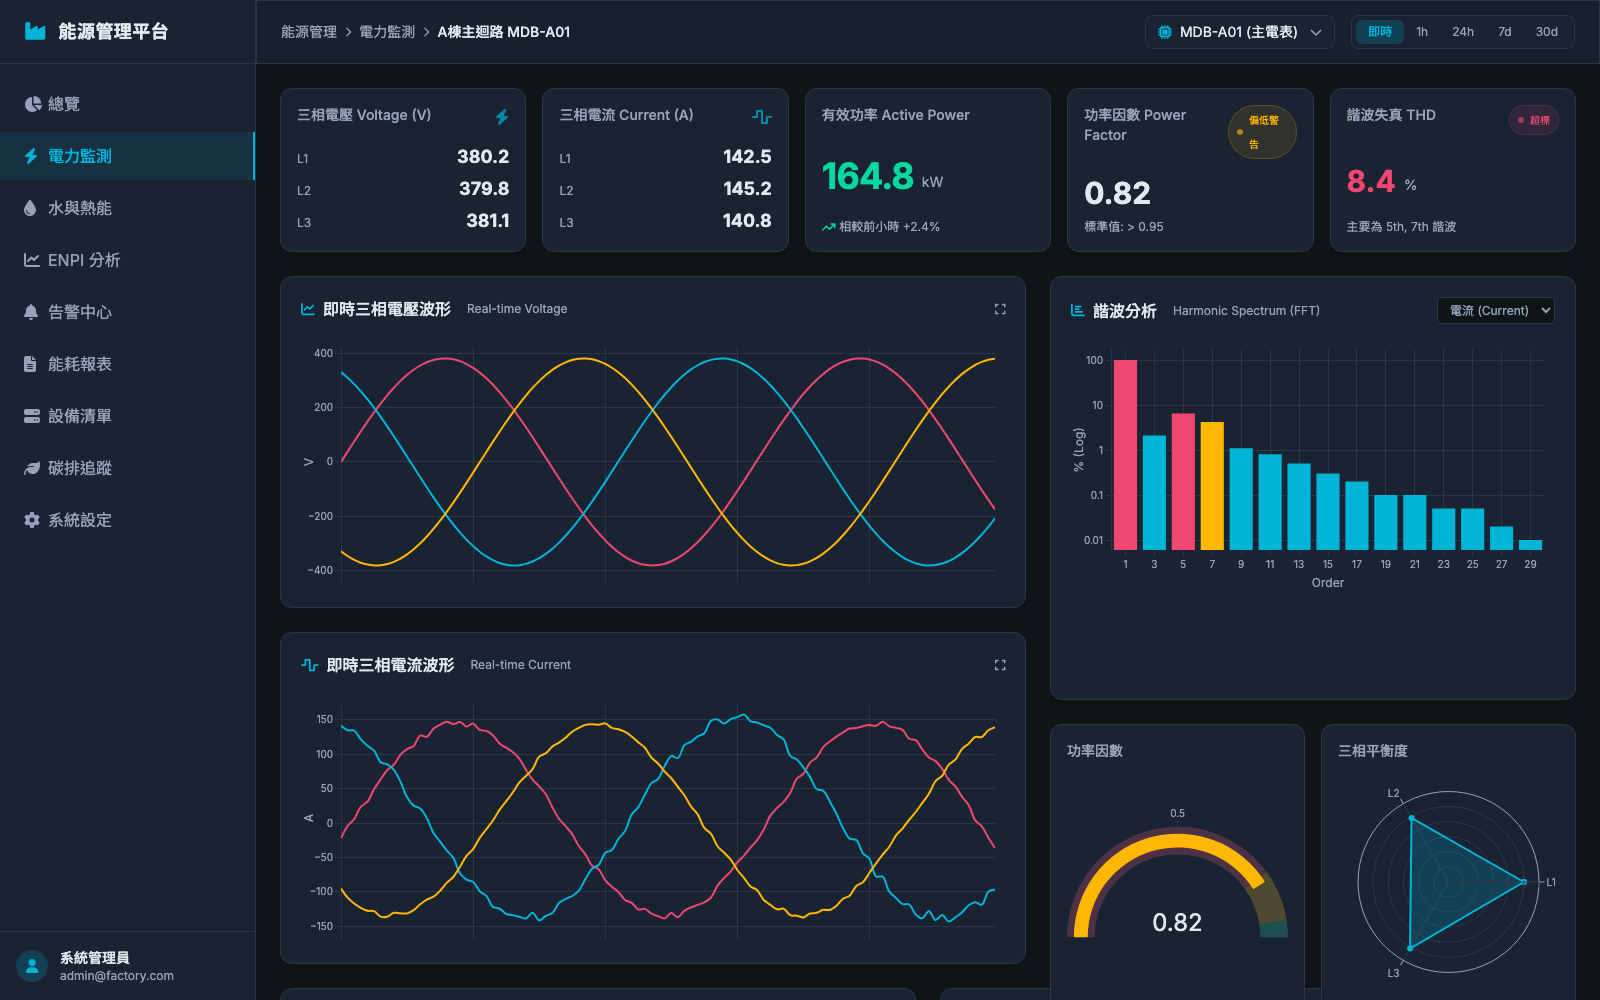The height and width of the screenshot is (1000, 1600).
Task: Select the 7d time range option
Action: tap(1505, 32)
